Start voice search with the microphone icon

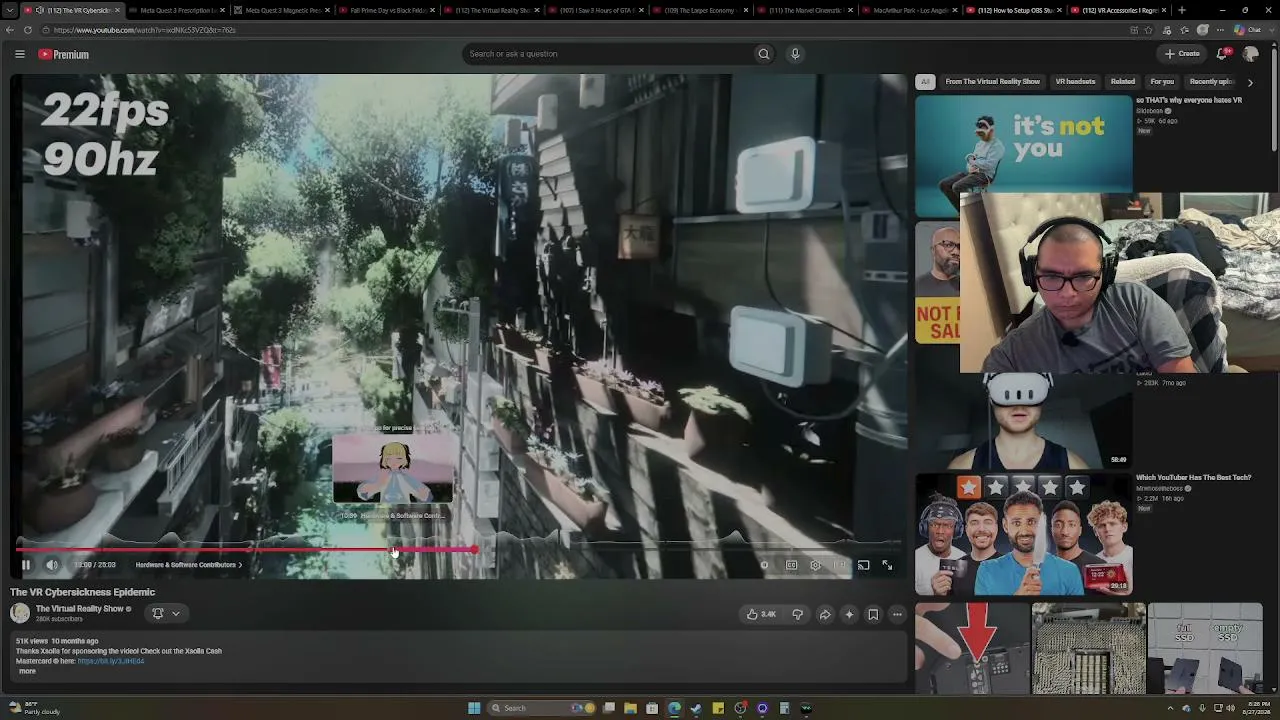(x=795, y=54)
